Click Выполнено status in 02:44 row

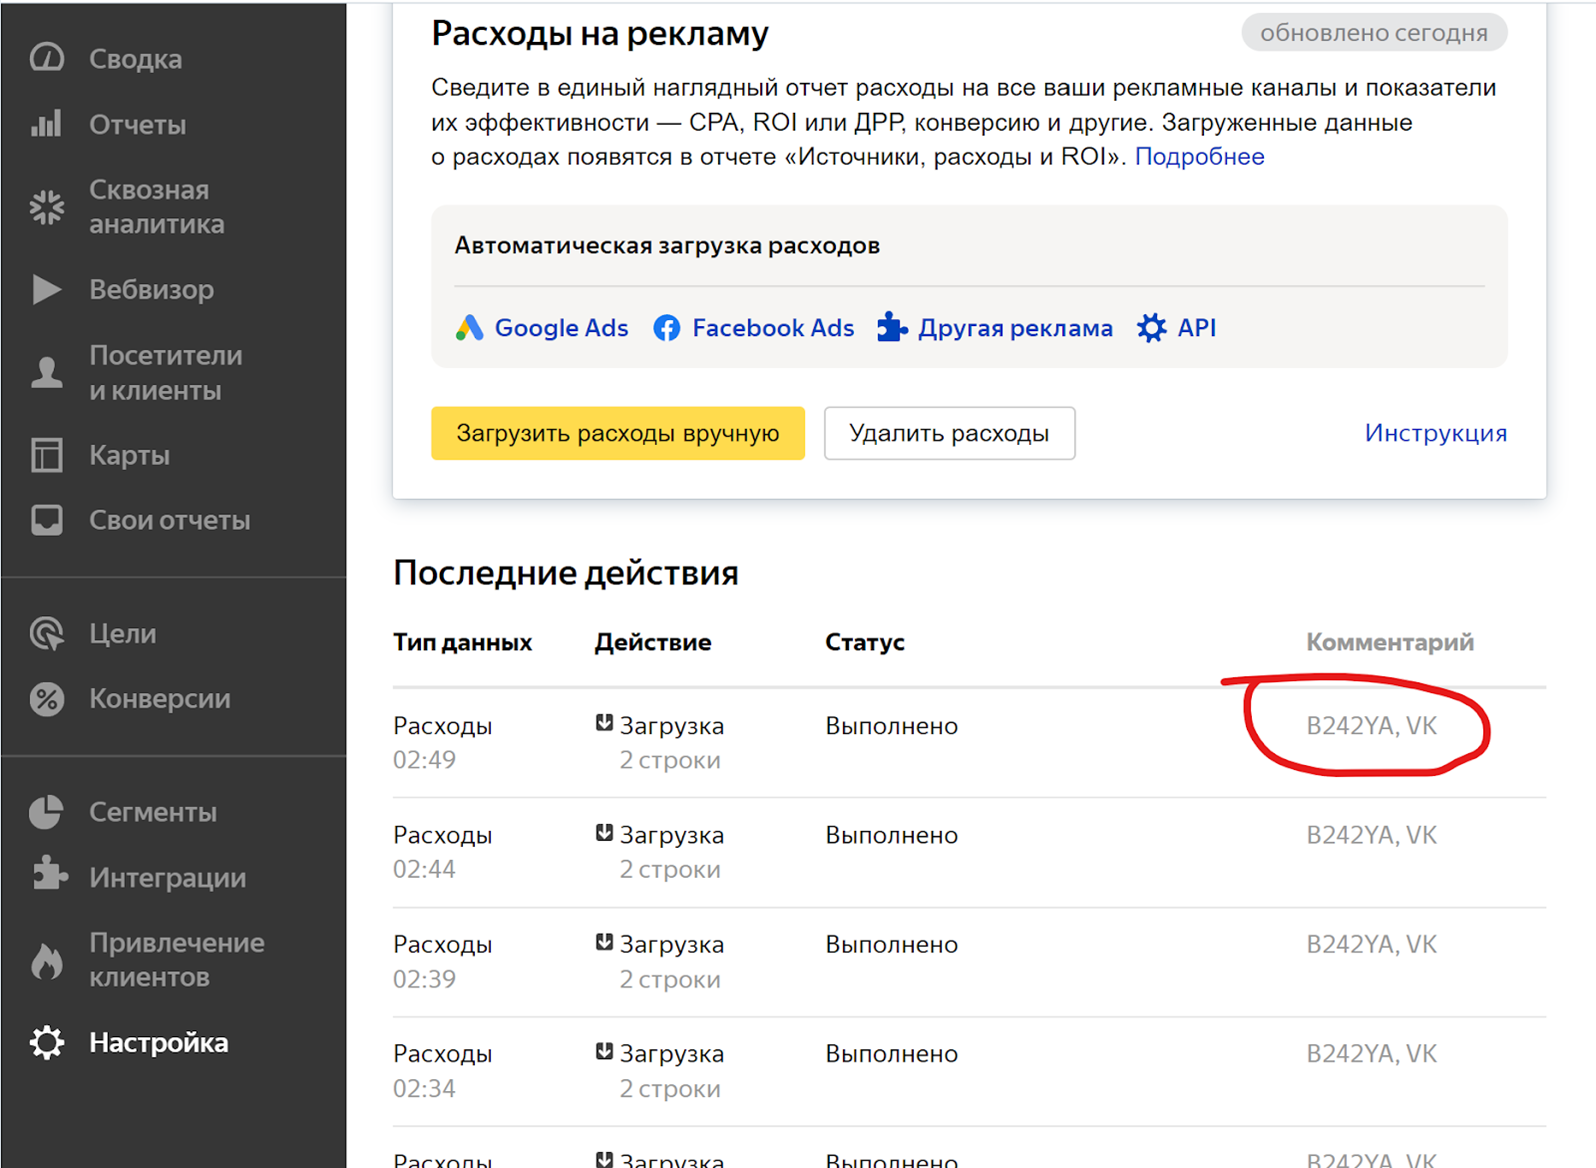point(892,835)
